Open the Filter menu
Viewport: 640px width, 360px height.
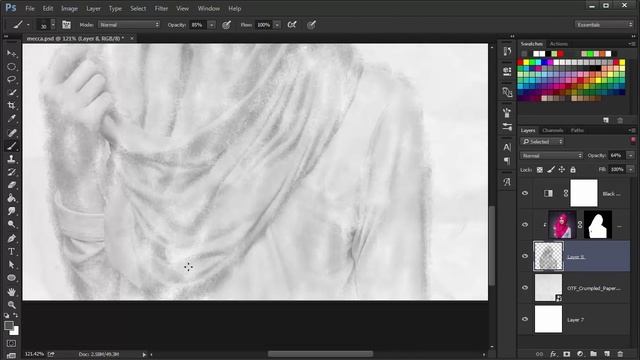coord(161,8)
